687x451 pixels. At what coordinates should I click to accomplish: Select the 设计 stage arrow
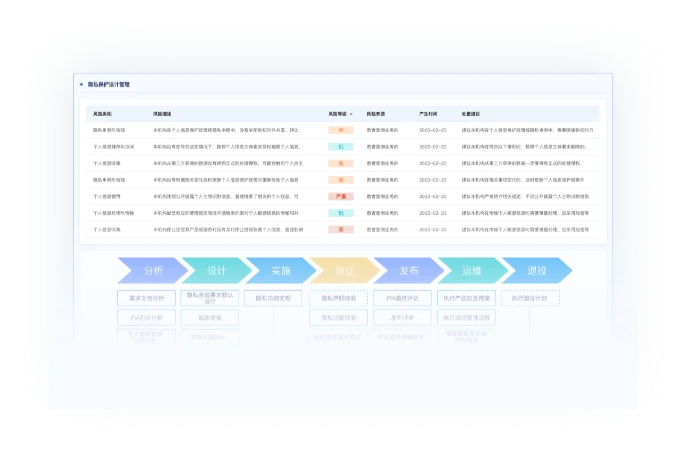[216, 270]
